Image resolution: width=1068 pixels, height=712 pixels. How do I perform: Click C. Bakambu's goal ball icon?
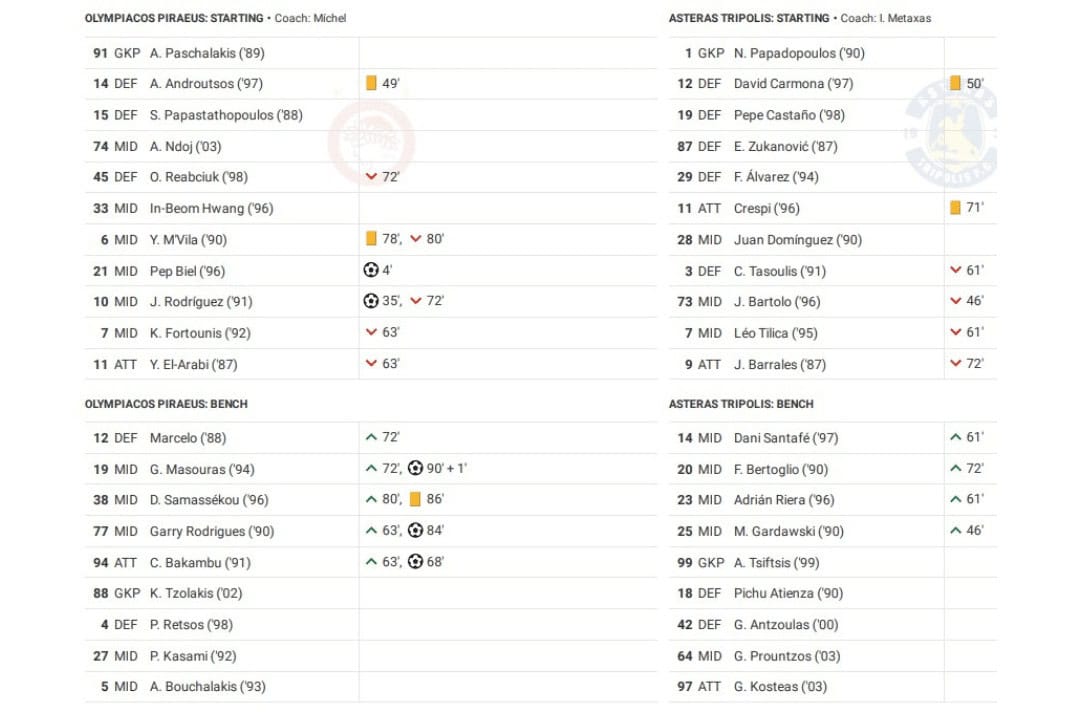tap(415, 561)
